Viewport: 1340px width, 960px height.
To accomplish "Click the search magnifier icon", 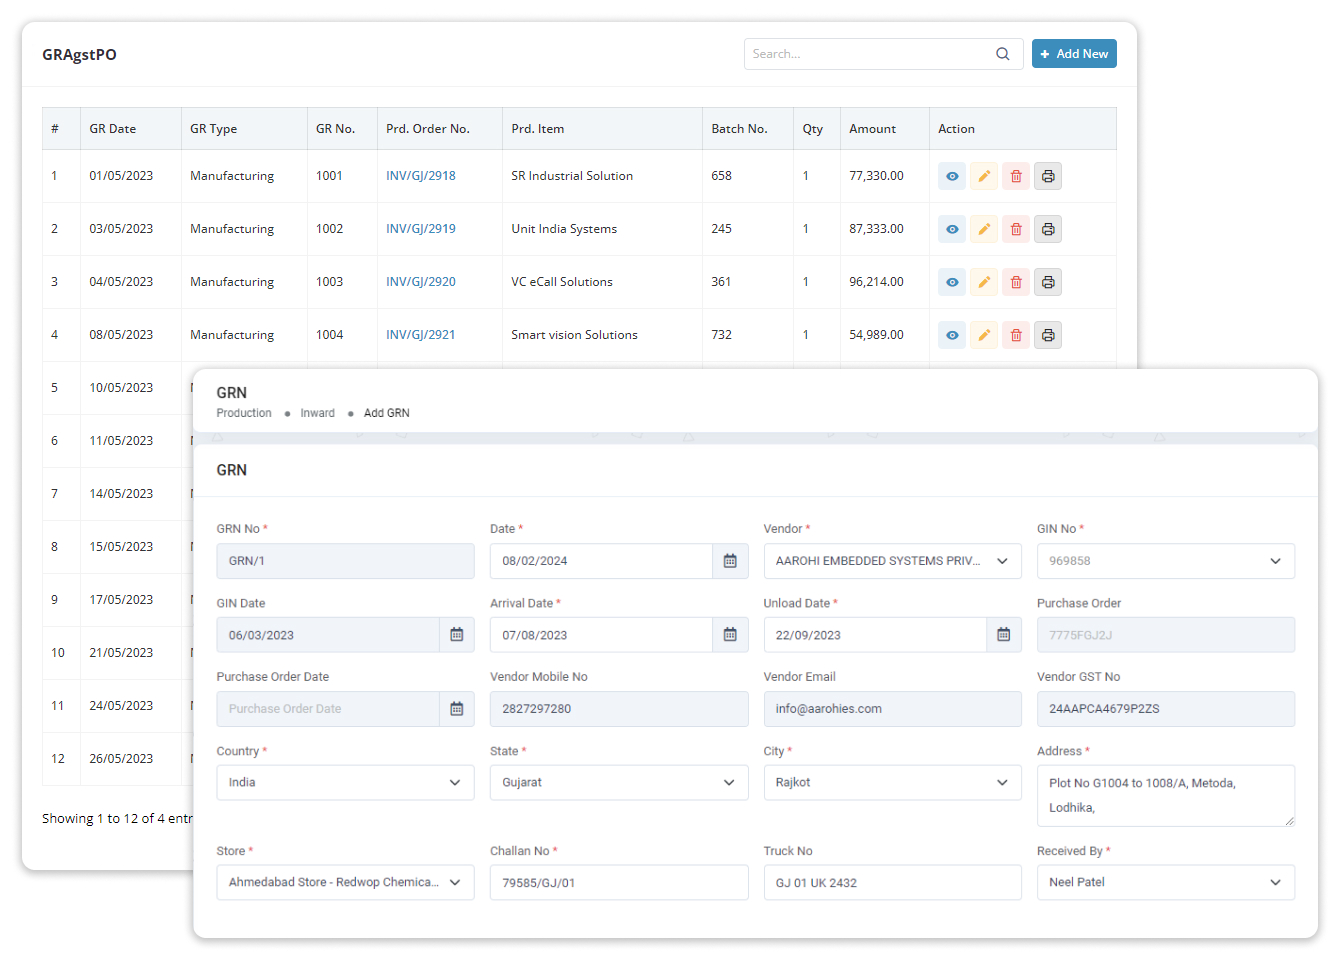I will point(1002,54).
